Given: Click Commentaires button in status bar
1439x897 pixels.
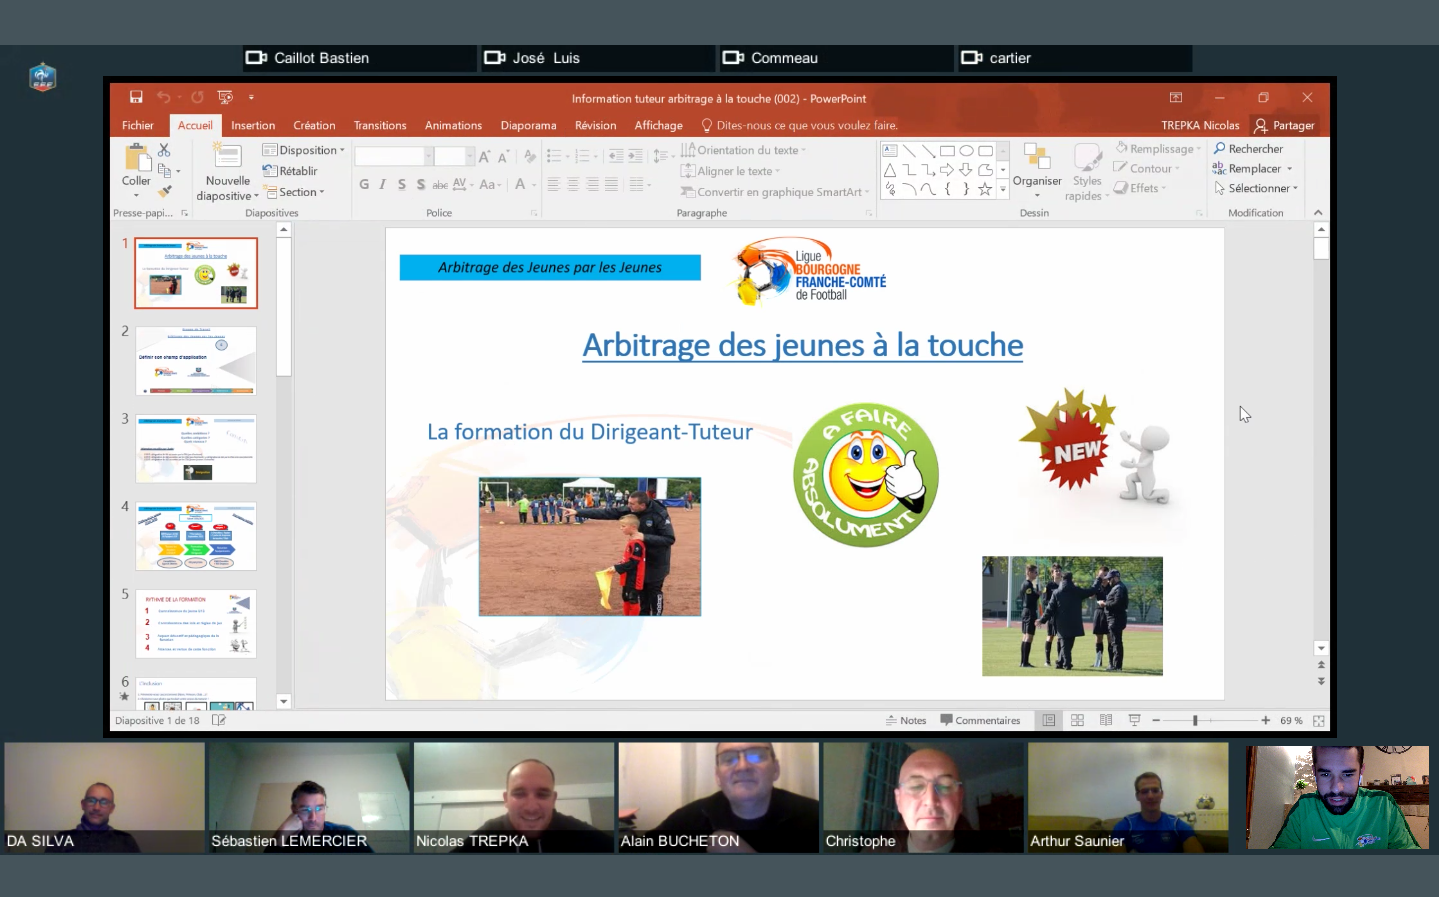Looking at the screenshot, I should click(980, 720).
